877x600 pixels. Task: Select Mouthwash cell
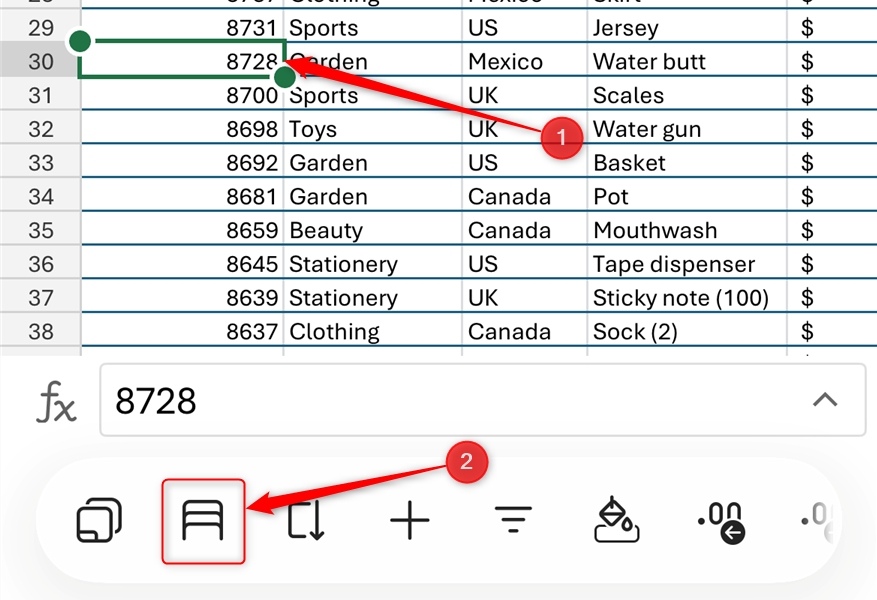(687, 230)
